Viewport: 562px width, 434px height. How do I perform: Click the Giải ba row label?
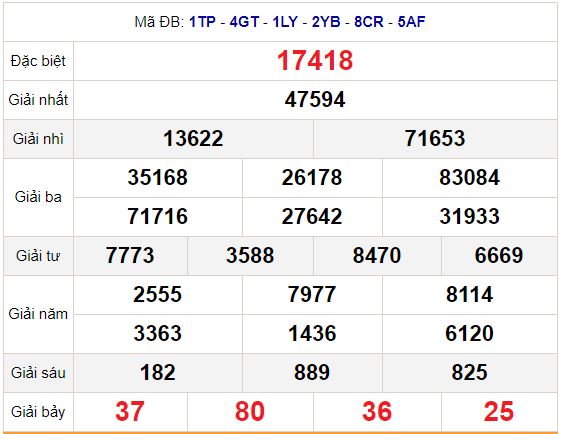[x=38, y=197]
